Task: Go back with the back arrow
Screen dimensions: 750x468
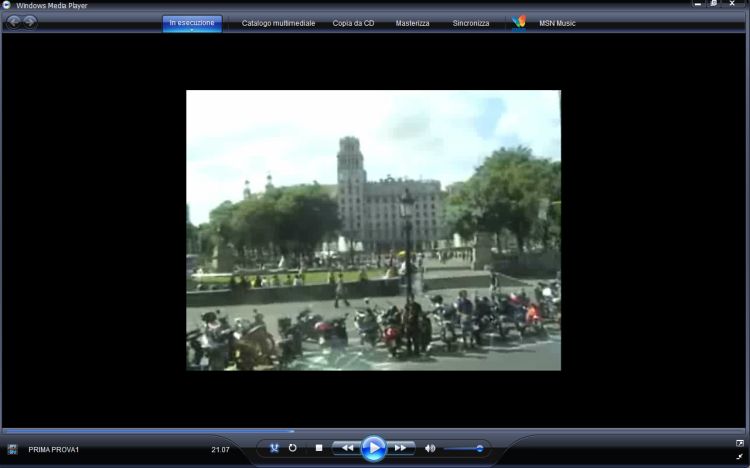Action: point(14,22)
